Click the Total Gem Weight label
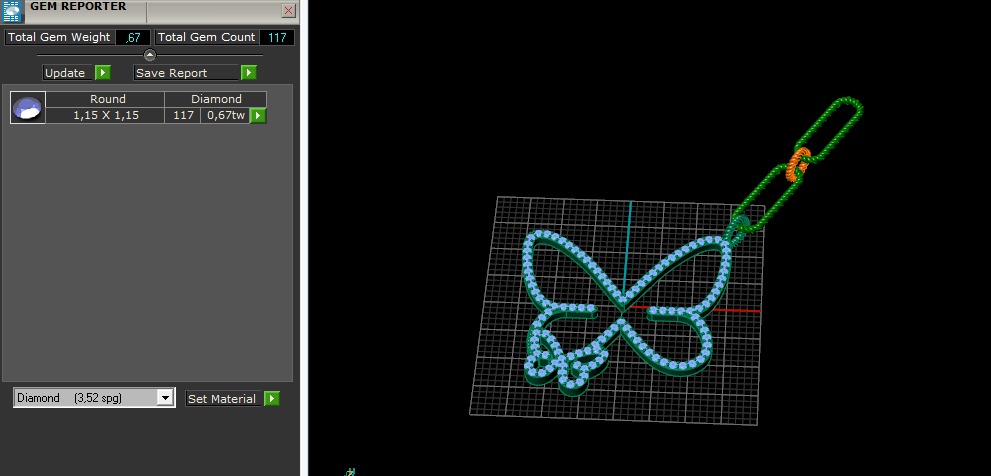This screenshot has height=476, width=991. (x=59, y=37)
